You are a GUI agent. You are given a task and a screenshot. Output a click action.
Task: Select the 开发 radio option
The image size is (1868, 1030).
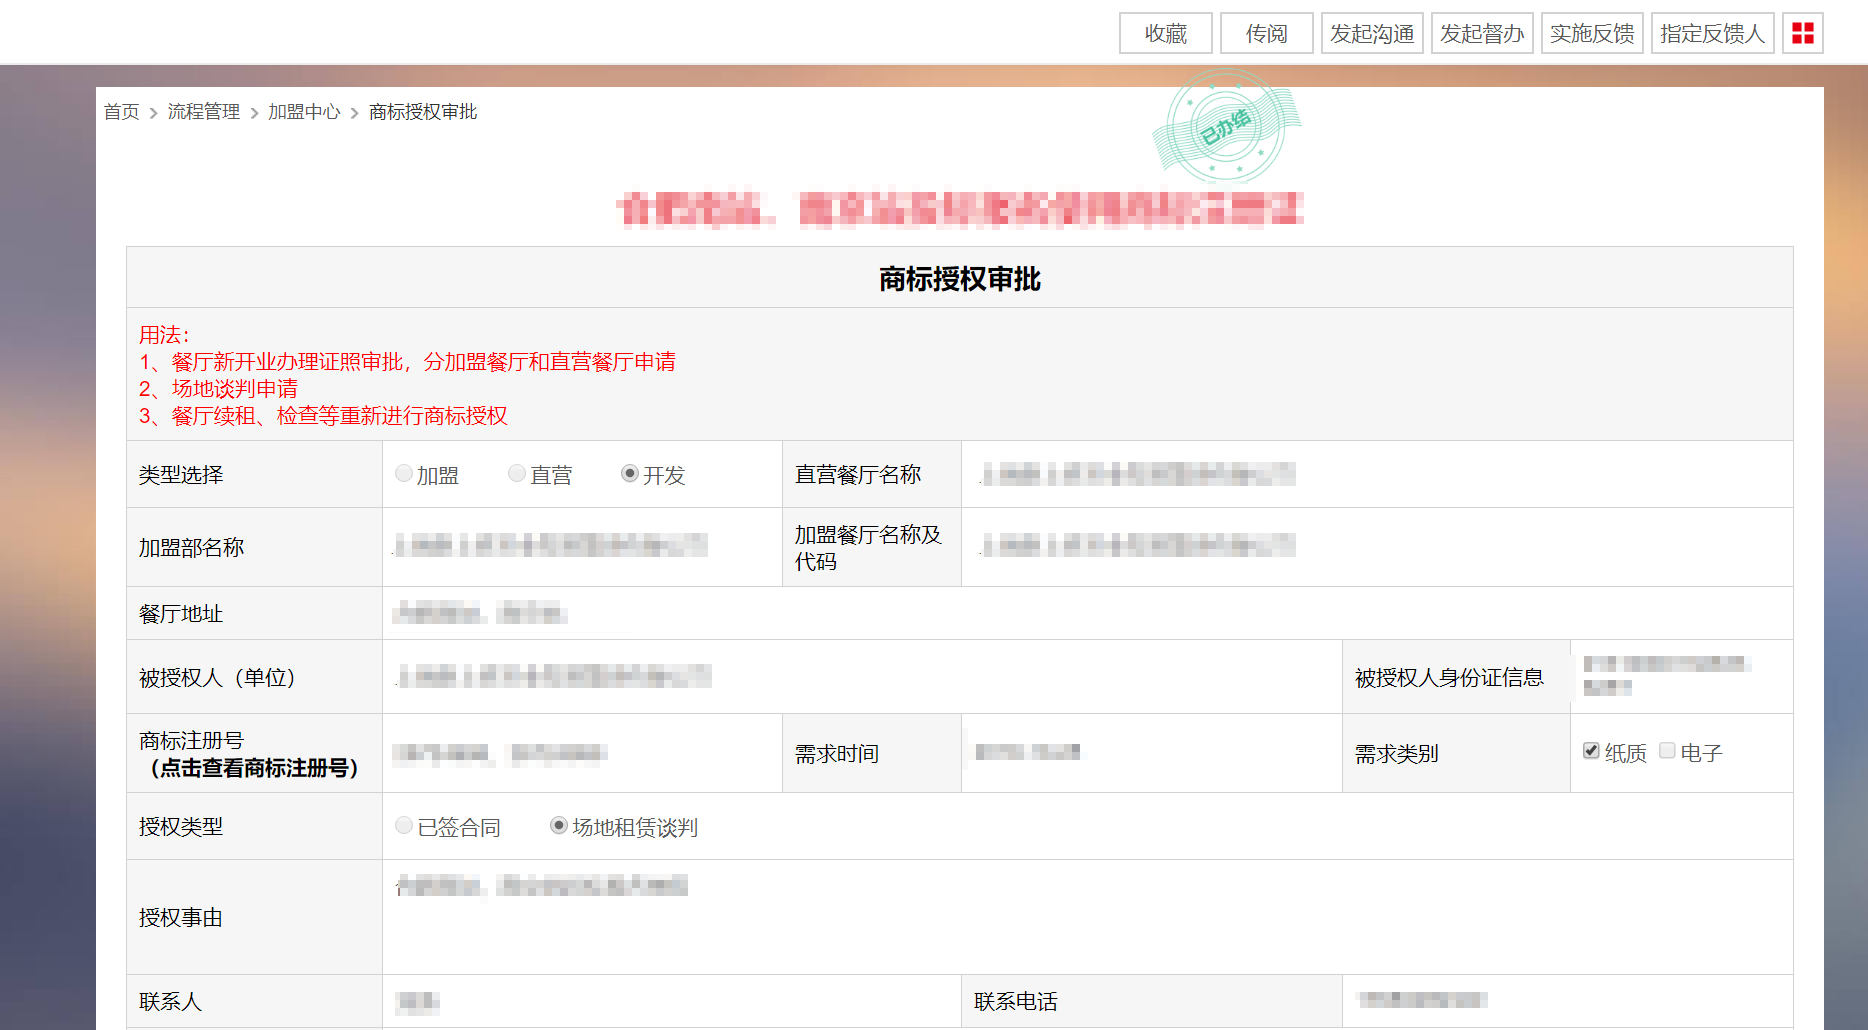point(630,474)
